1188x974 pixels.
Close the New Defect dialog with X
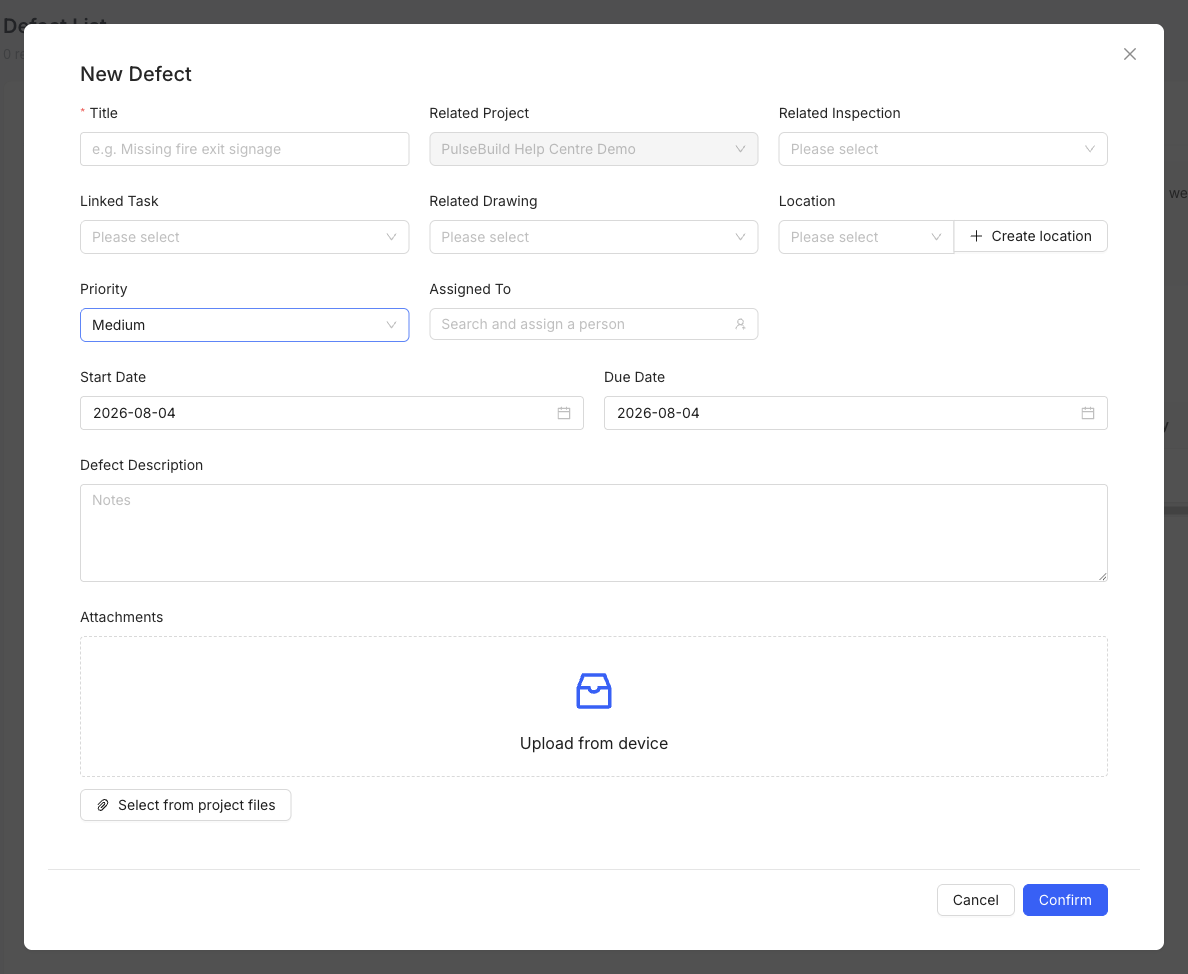[x=1129, y=54]
